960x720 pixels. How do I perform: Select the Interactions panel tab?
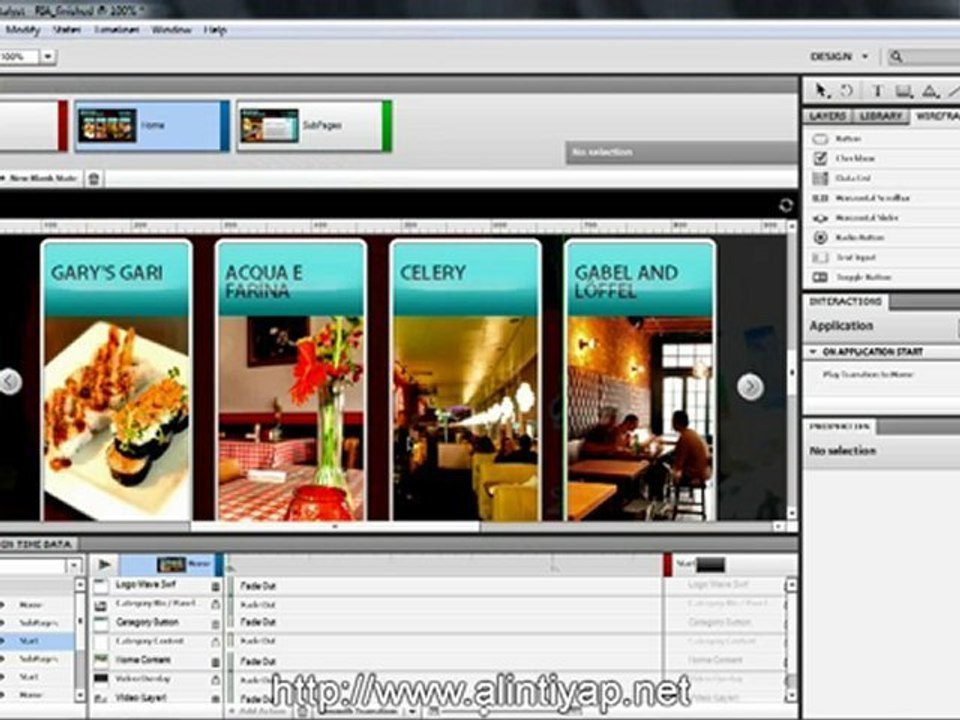pyautogui.click(x=846, y=302)
